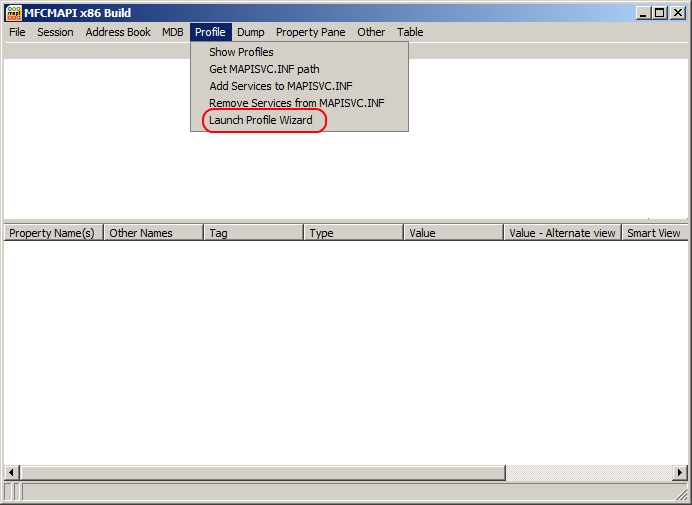Open the Dump menu
Screen dimensions: 692x505
click(251, 32)
